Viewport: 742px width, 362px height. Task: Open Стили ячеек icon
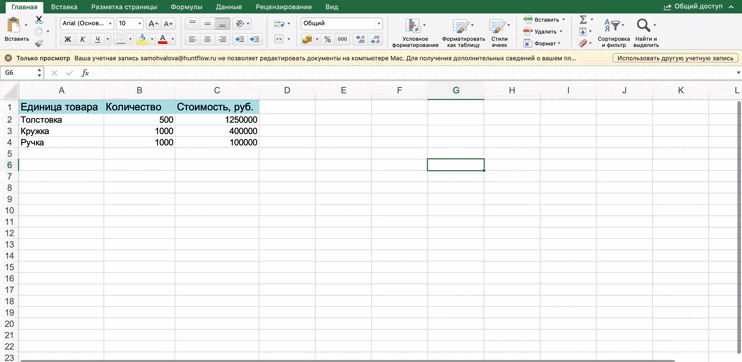tap(497, 26)
